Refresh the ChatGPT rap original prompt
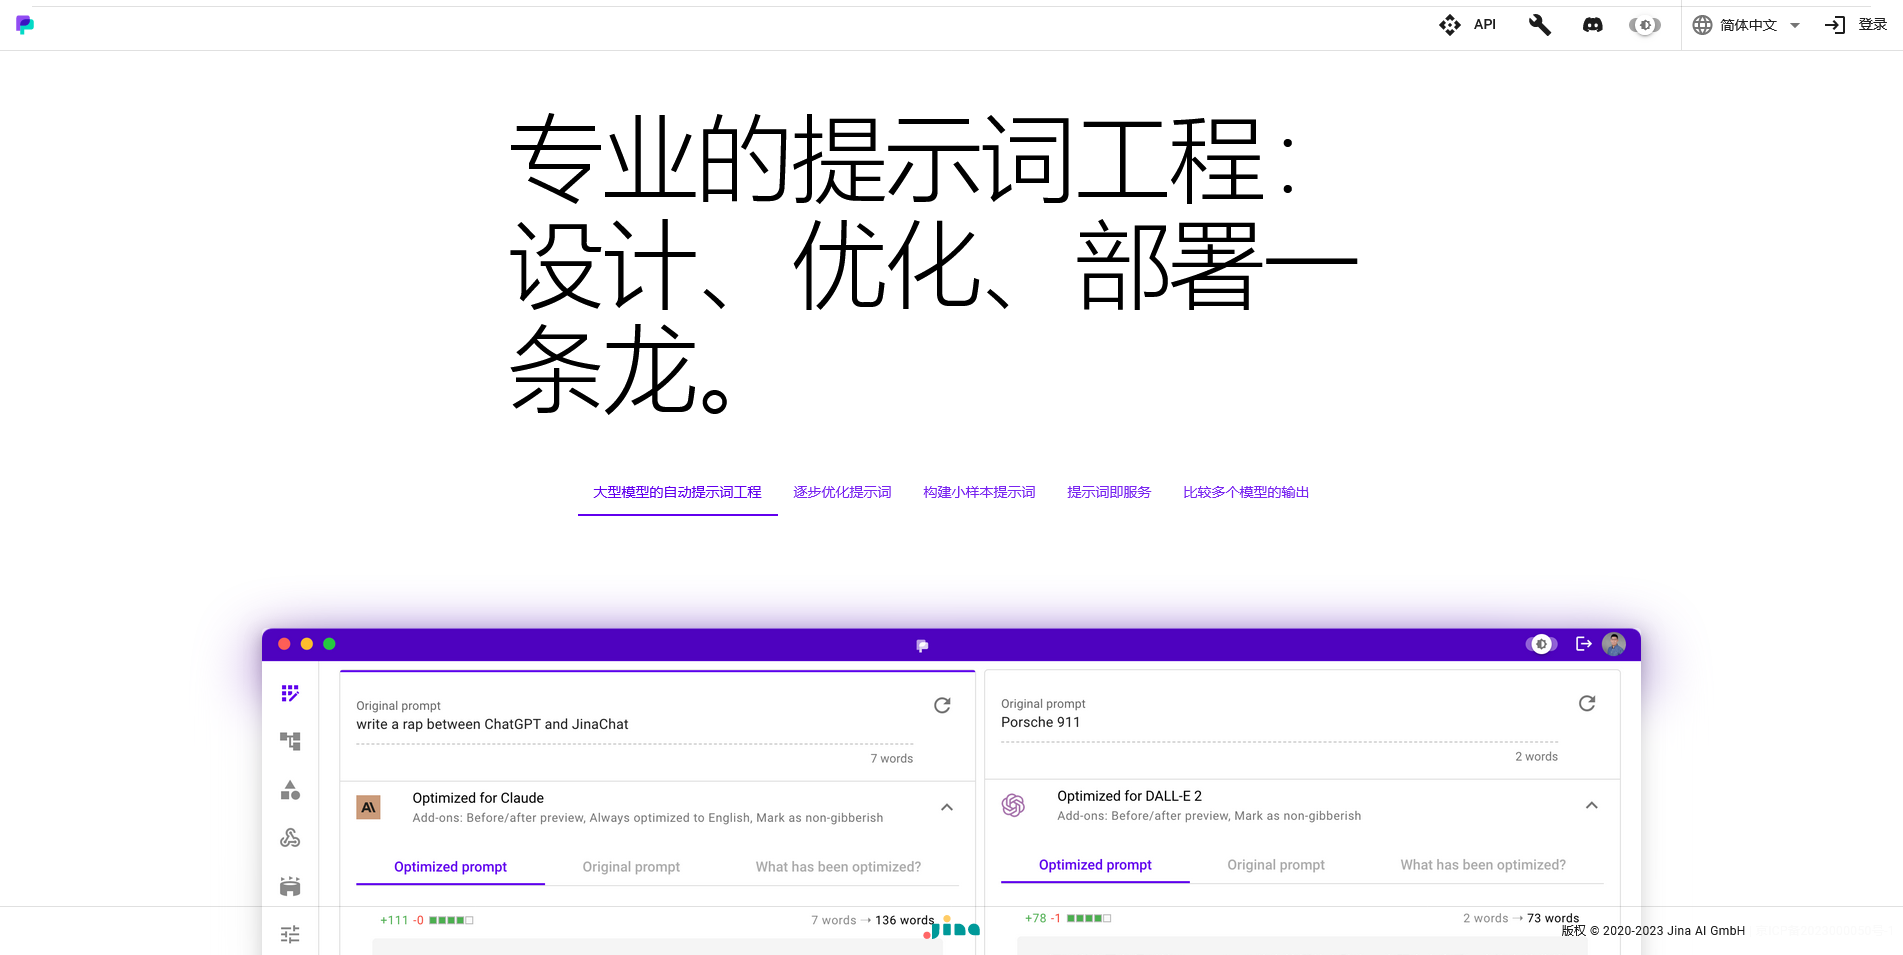Screen dimensions: 1903x955 (x=942, y=706)
